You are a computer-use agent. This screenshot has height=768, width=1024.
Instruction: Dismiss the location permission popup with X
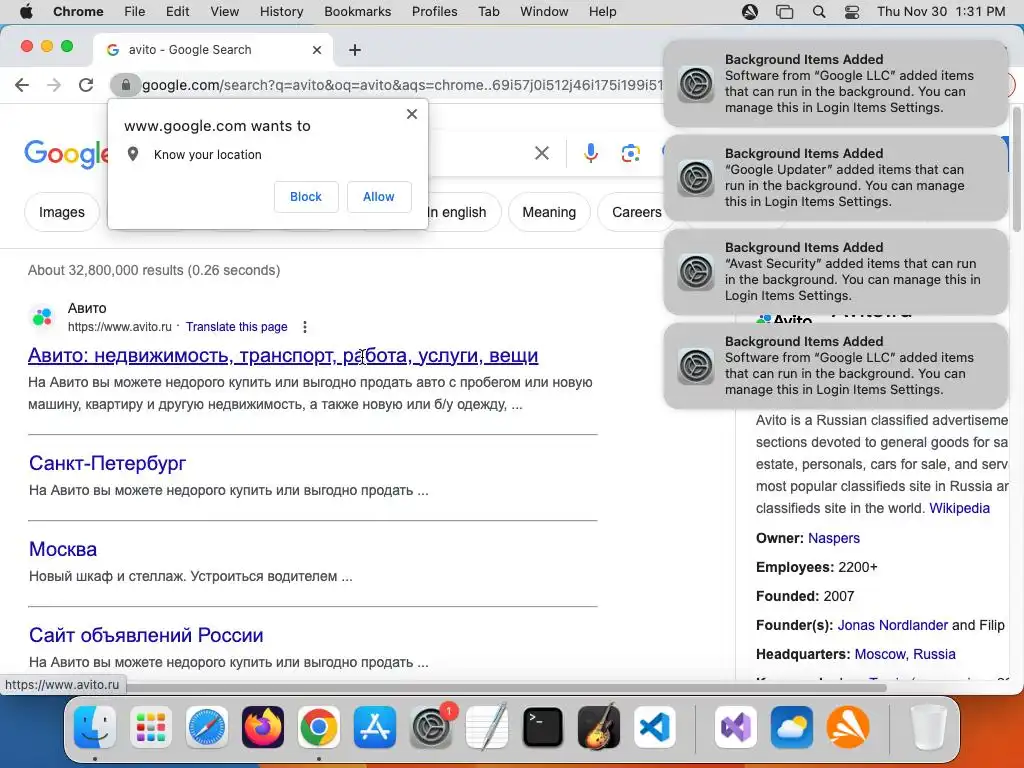click(411, 114)
